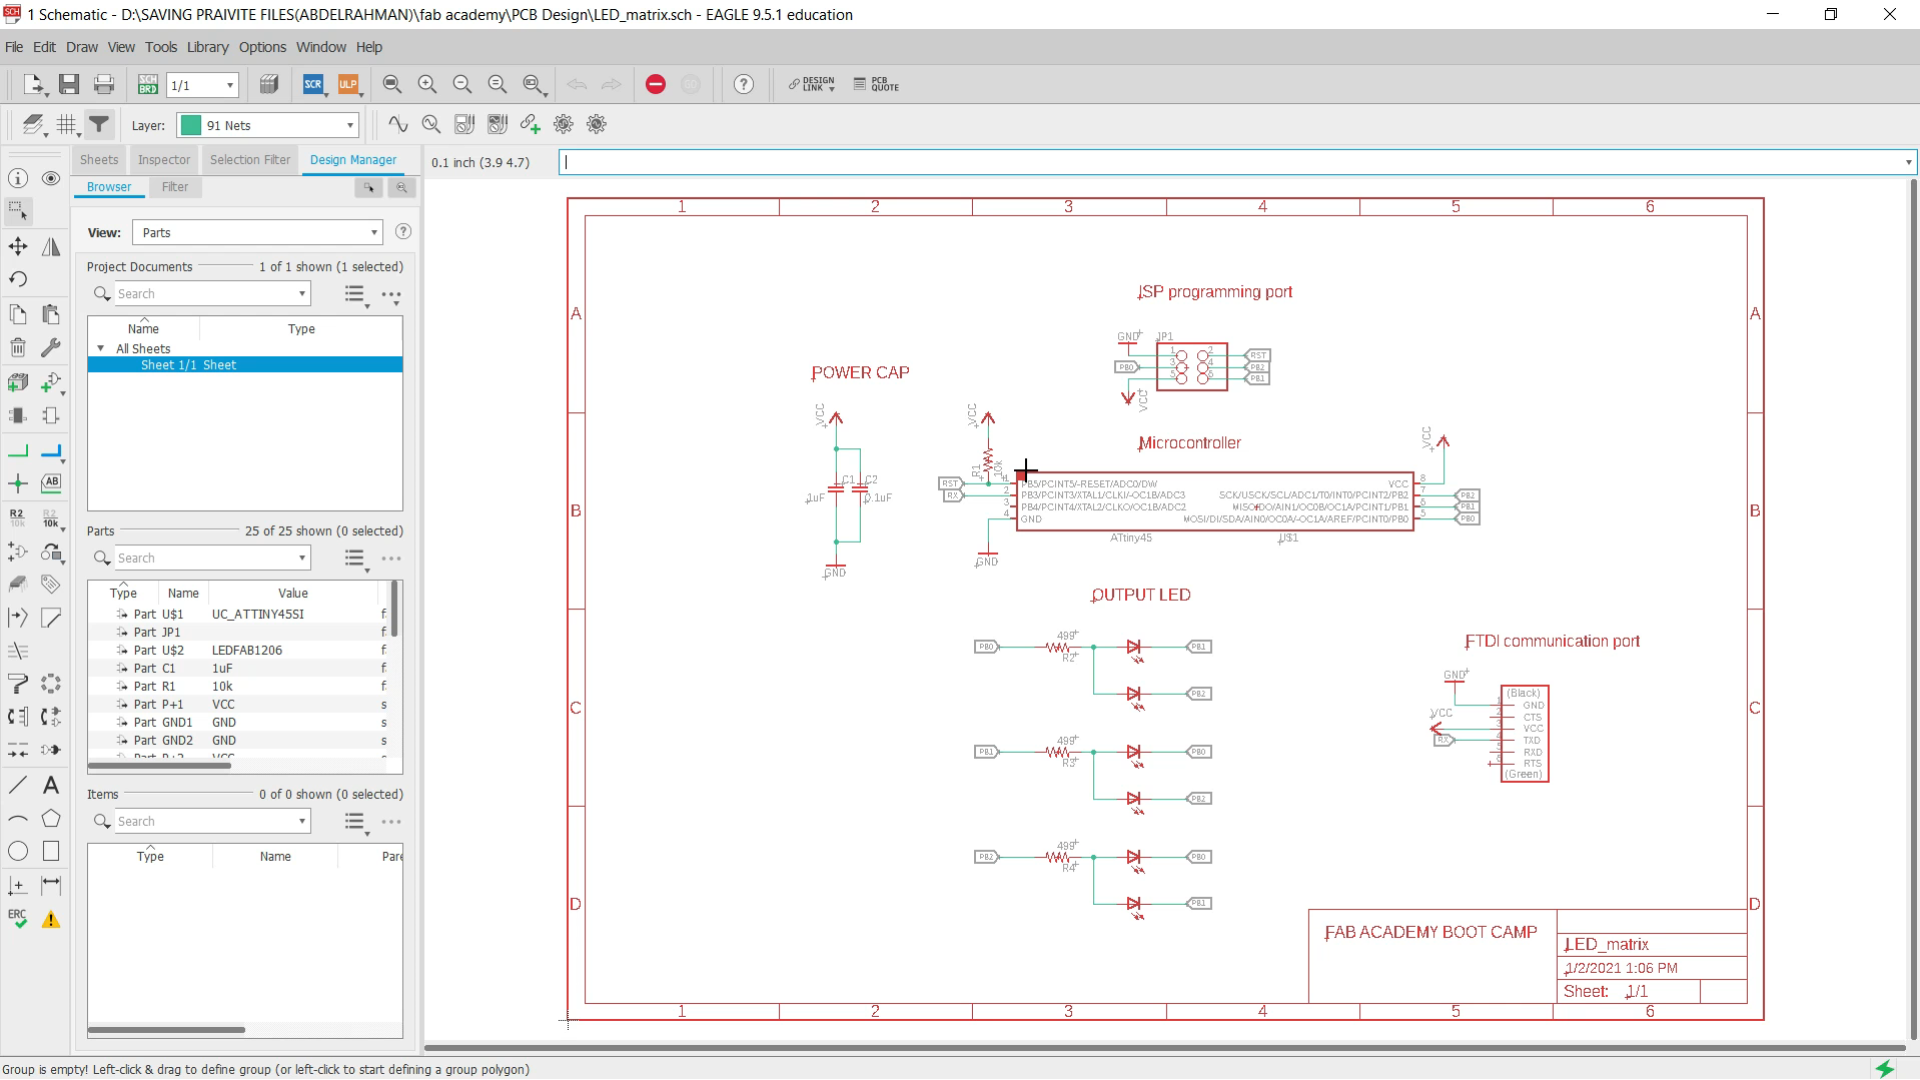Click the PCB Quote button

coord(875,85)
